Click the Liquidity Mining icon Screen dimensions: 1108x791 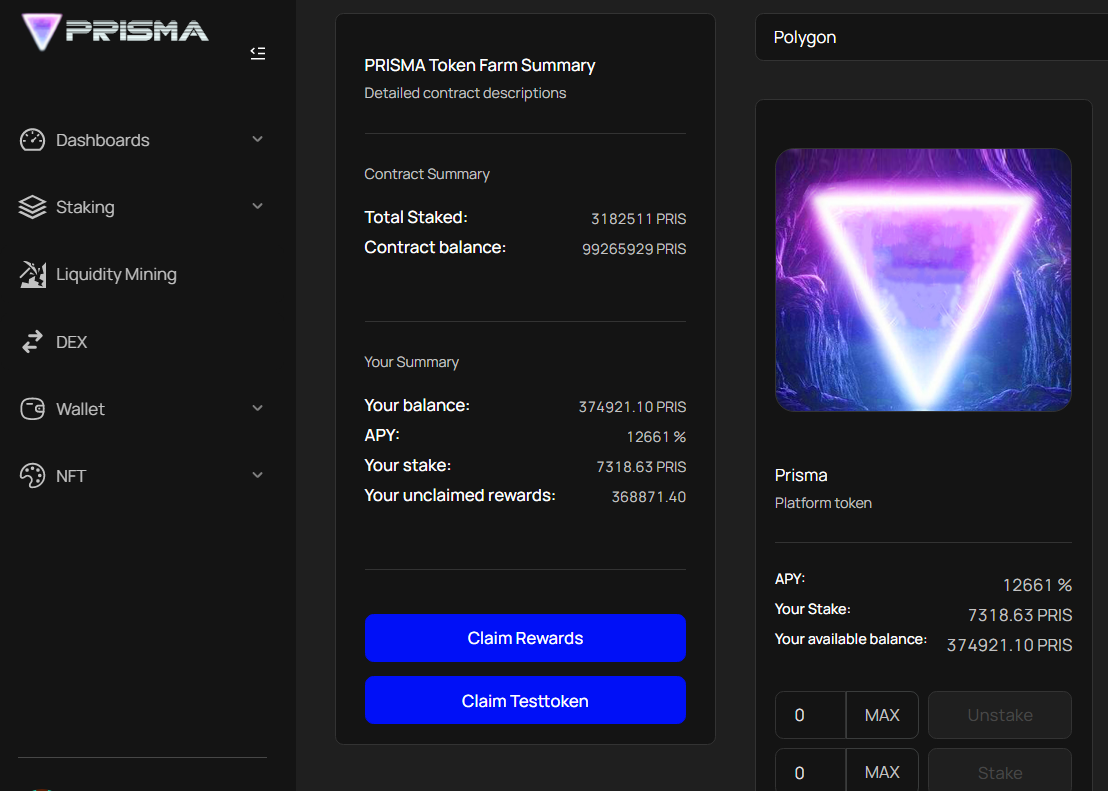tap(33, 273)
